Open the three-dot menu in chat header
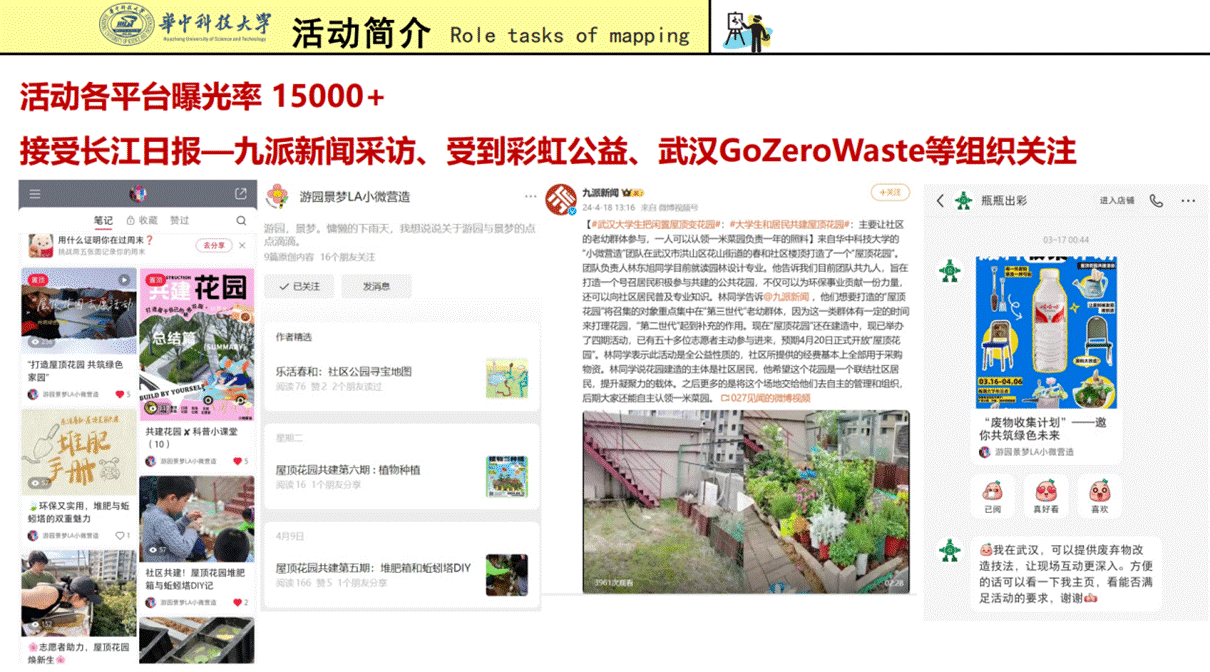 pos(1188,201)
